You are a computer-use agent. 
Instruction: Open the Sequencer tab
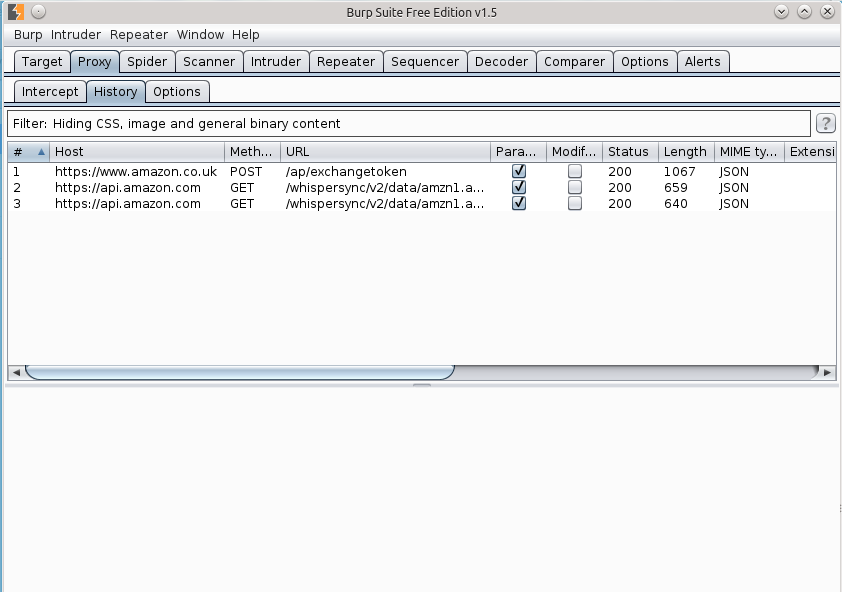[425, 62]
